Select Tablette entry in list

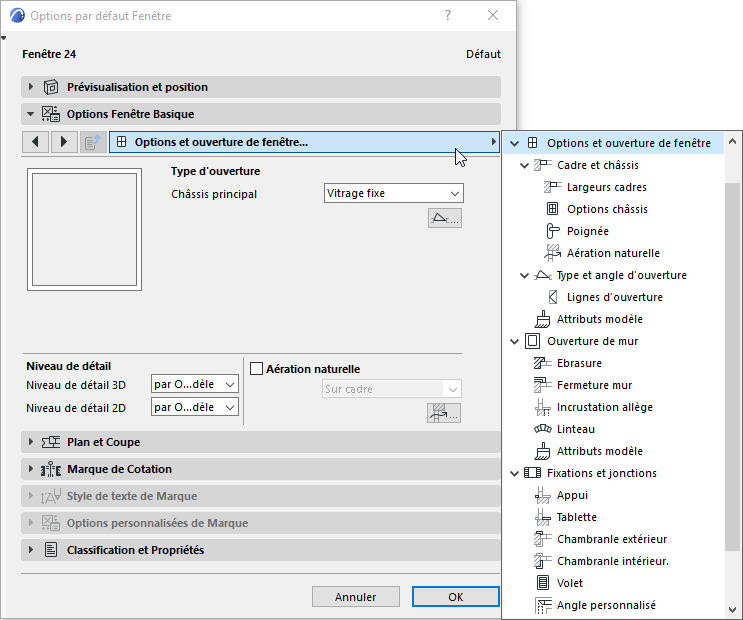576,517
